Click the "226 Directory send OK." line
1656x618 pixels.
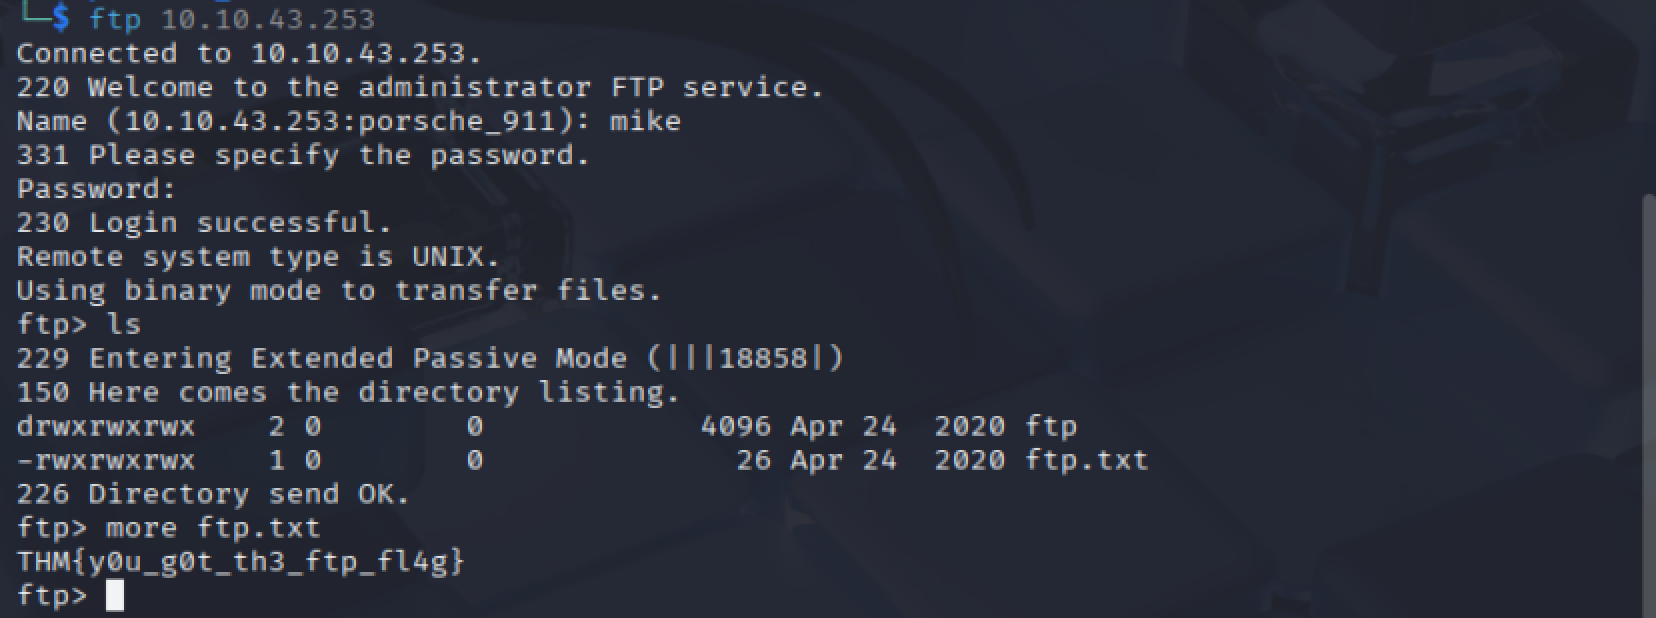[x=213, y=494]
